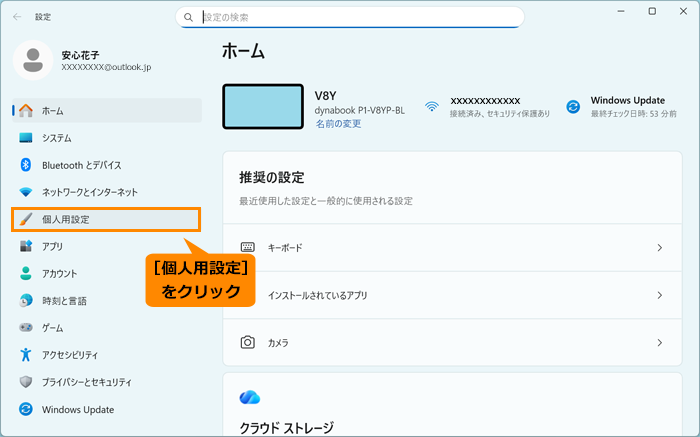Viewport: 700px width, 437px height.
Task: Expand インストールされているアプリ row chevron
Action: click(x=659, y=295)
